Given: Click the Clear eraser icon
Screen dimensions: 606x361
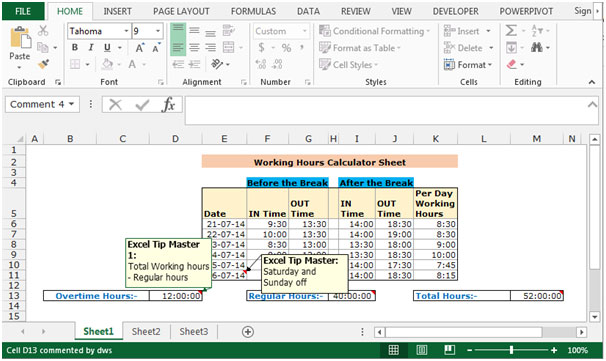Looking at the screenshot, I should click(x=512, y=64).
